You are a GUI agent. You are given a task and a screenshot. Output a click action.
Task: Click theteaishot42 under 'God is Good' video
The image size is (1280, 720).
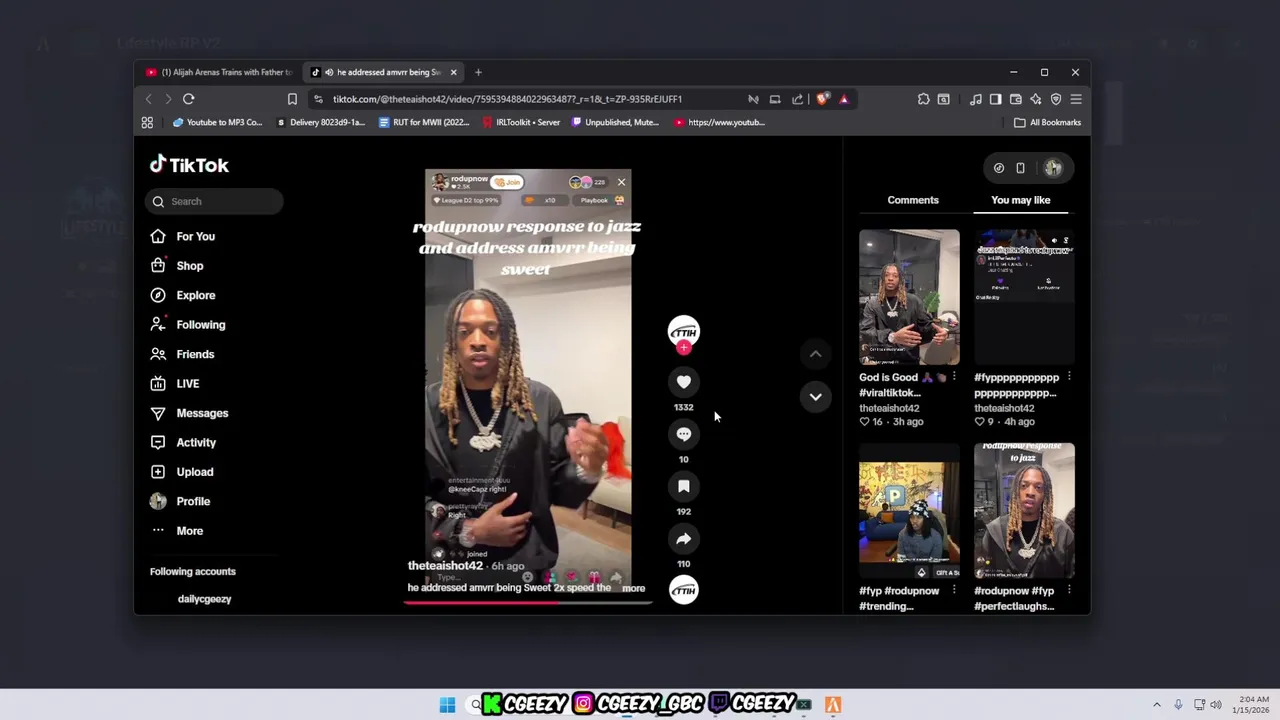coord(889,408)
